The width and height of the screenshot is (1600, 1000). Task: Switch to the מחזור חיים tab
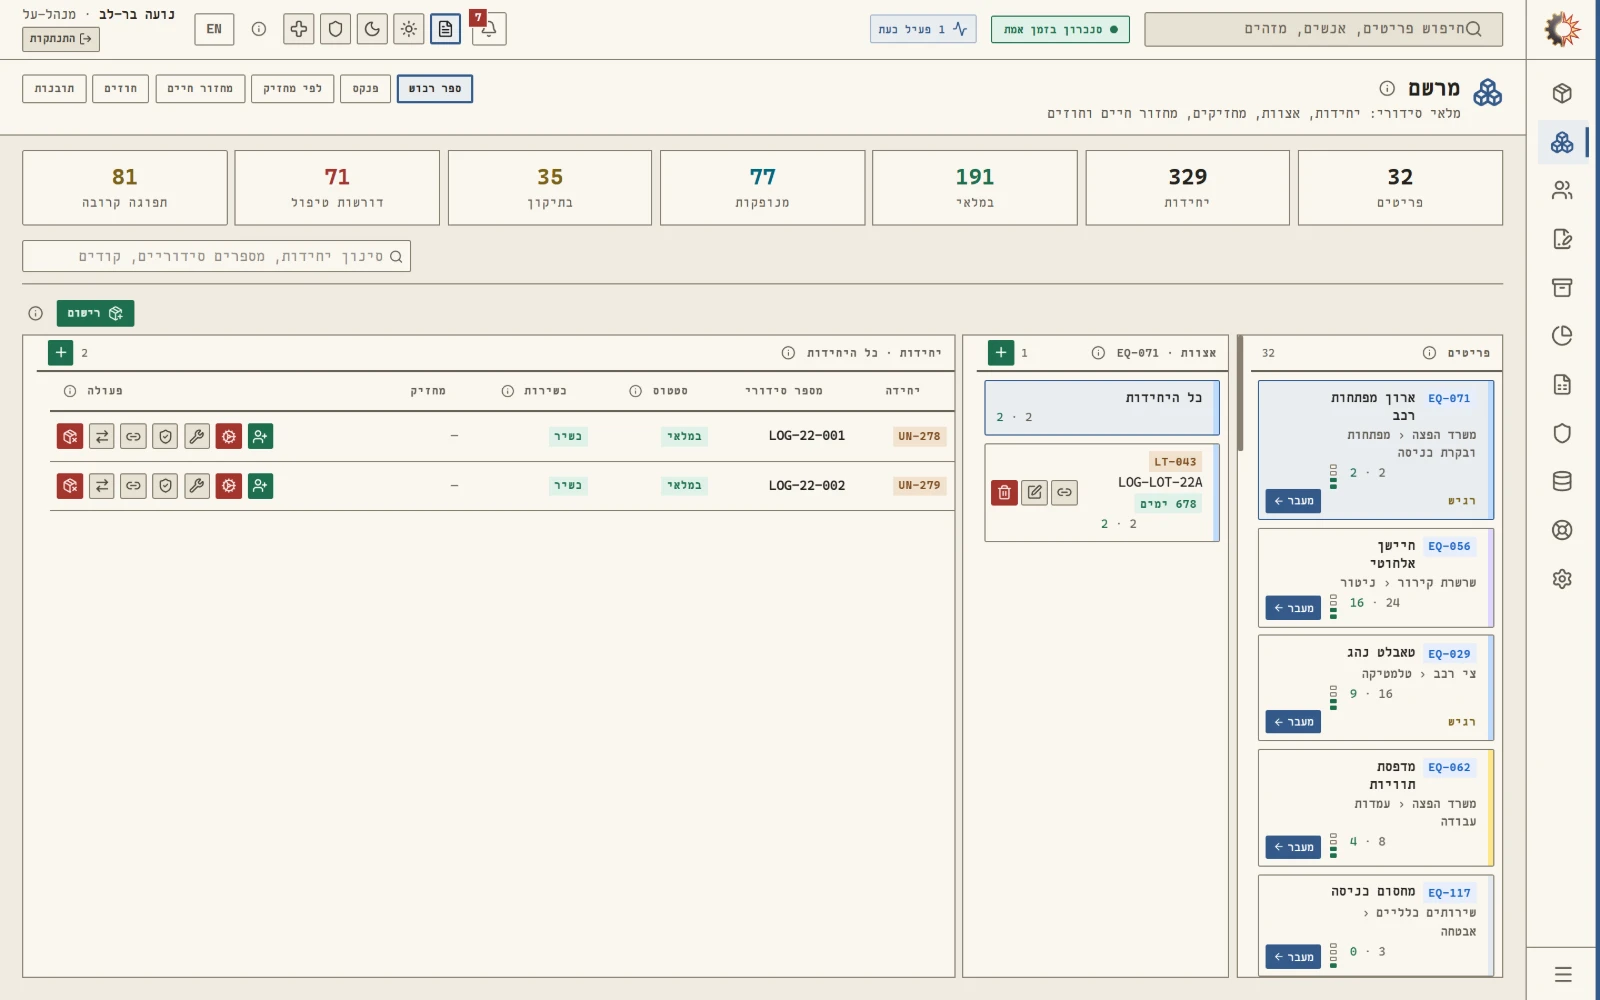pos(200,89)
